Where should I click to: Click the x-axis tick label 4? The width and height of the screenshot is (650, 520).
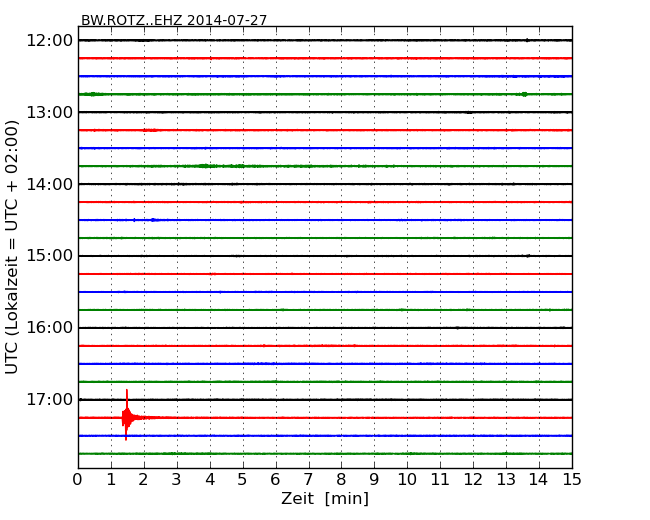[210, 480]
